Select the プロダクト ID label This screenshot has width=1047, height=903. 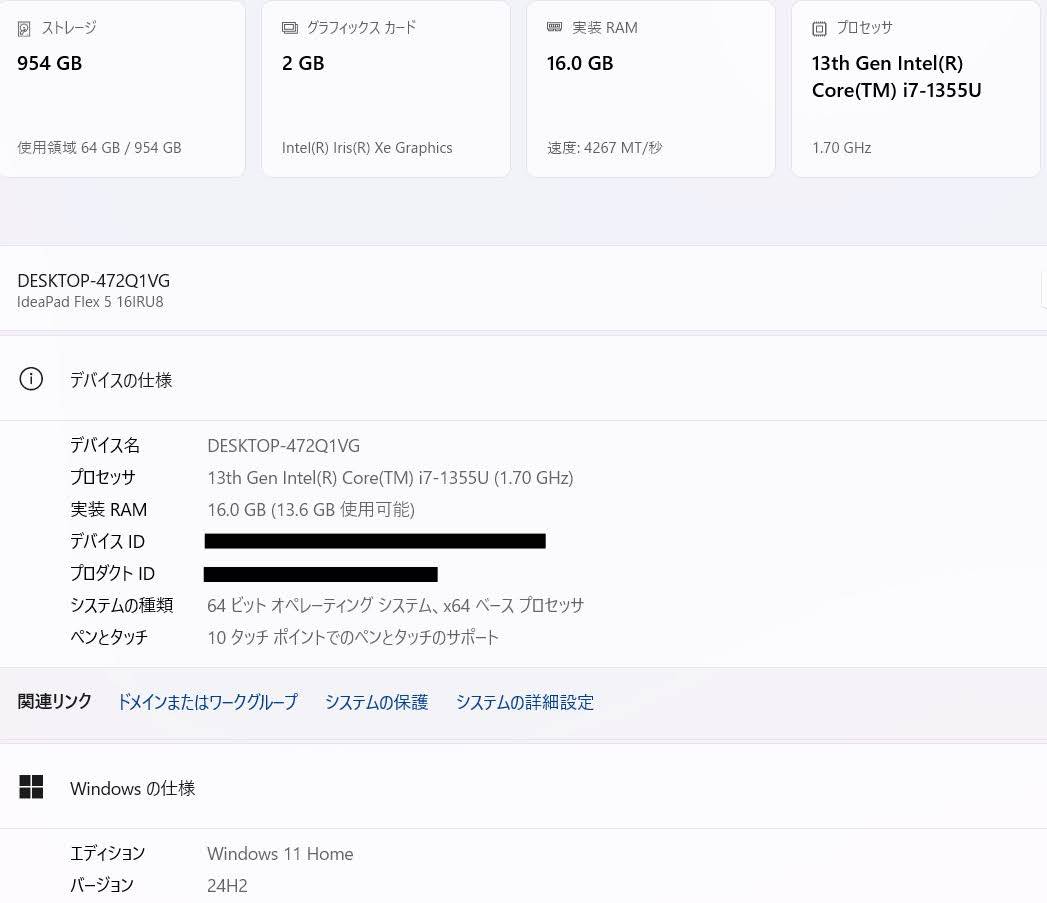[113, 573]
